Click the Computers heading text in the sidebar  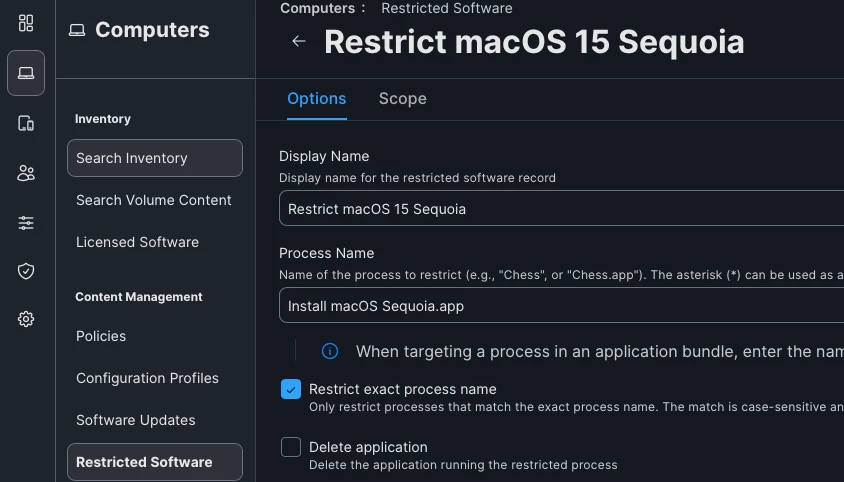152,30
